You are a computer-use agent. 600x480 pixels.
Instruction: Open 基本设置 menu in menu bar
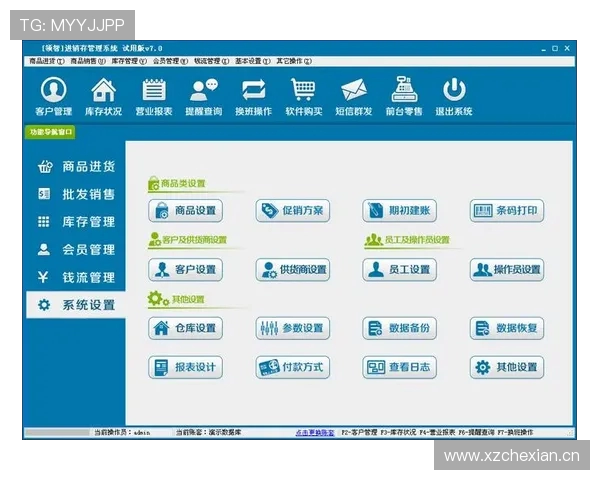[x=253, y=61]
